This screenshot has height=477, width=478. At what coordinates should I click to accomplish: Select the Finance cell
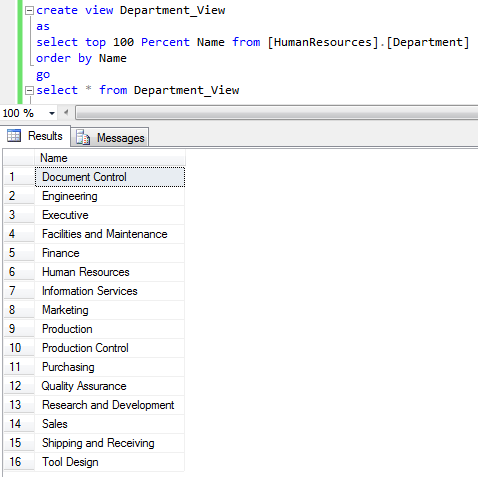[110, 253]
